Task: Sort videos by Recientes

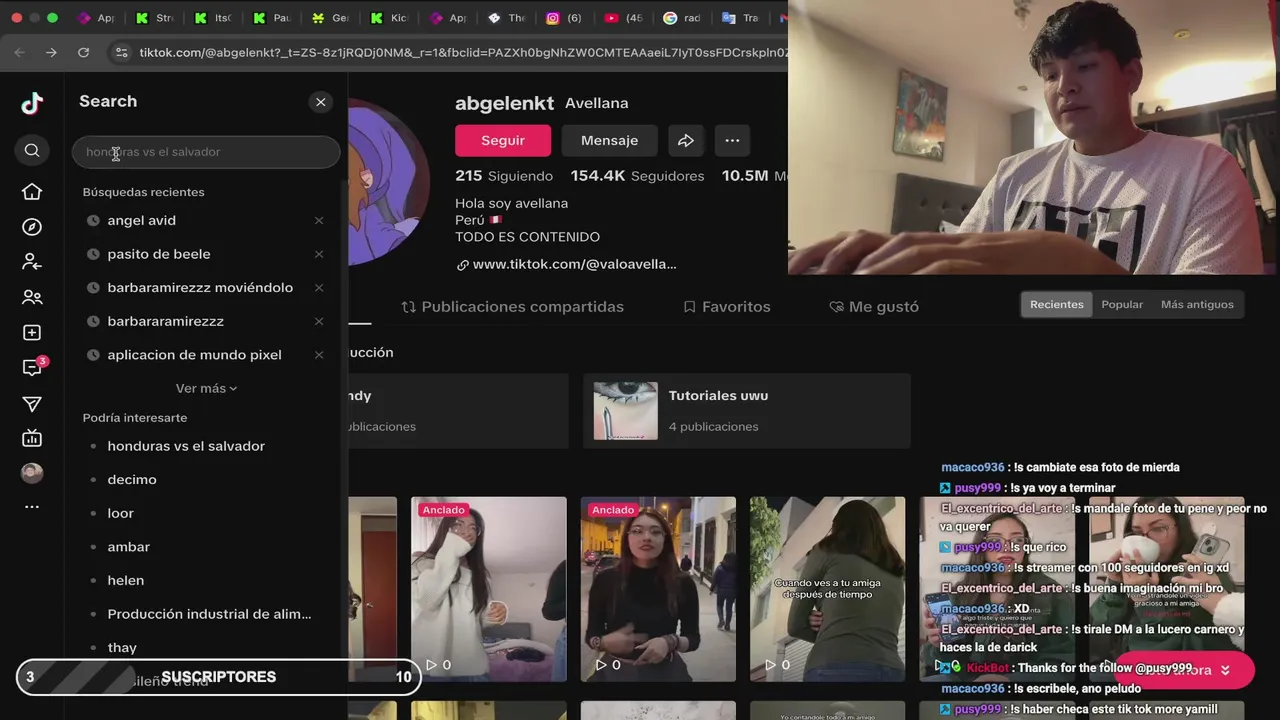Action: 1056,305
